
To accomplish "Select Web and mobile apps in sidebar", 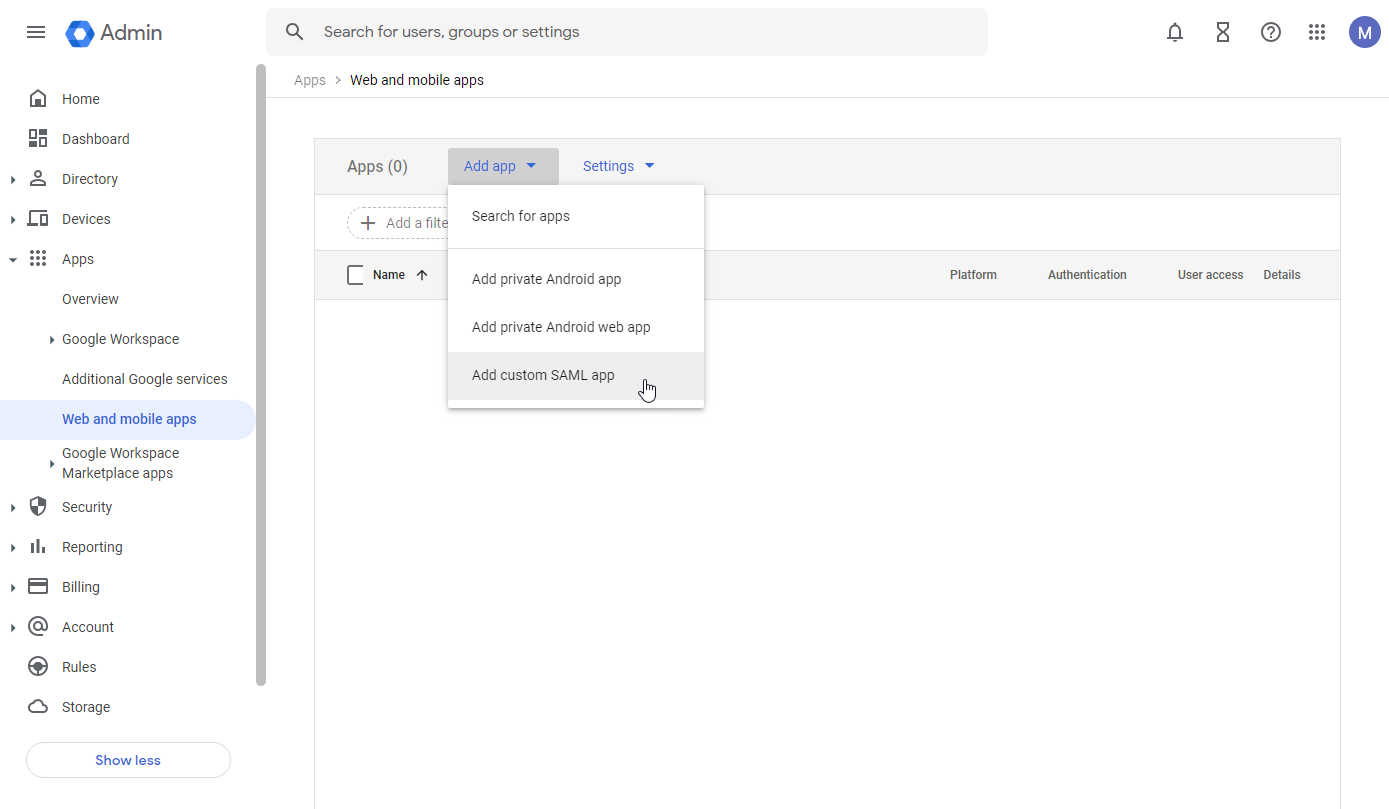I will (128, 419).
